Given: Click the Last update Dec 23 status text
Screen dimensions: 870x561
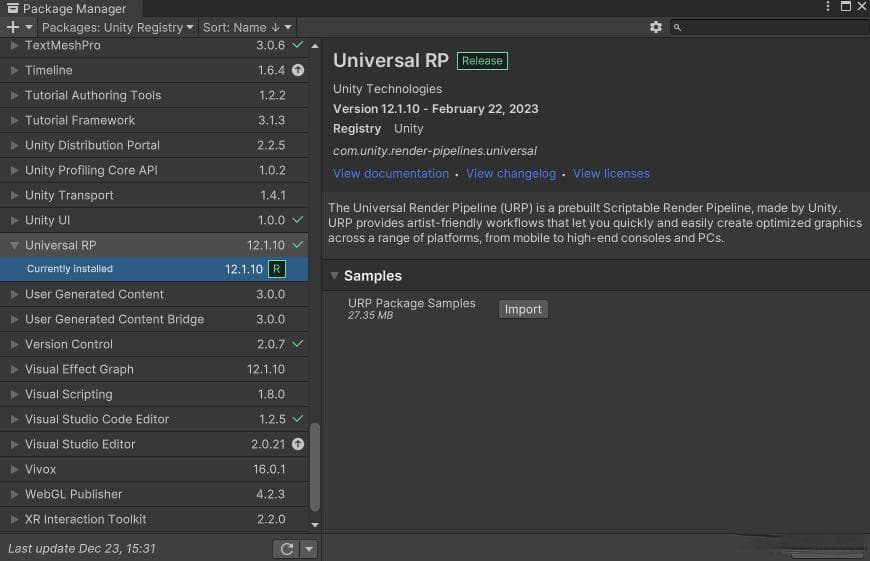Looking at the screenshot, I should pos(82,548).
